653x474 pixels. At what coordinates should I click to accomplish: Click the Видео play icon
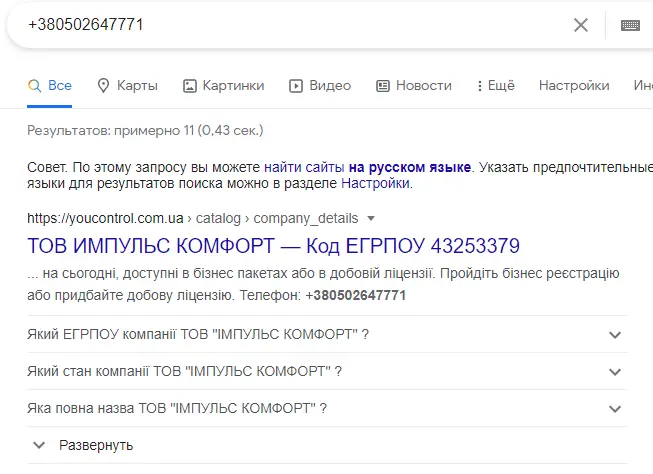(296, 86)
